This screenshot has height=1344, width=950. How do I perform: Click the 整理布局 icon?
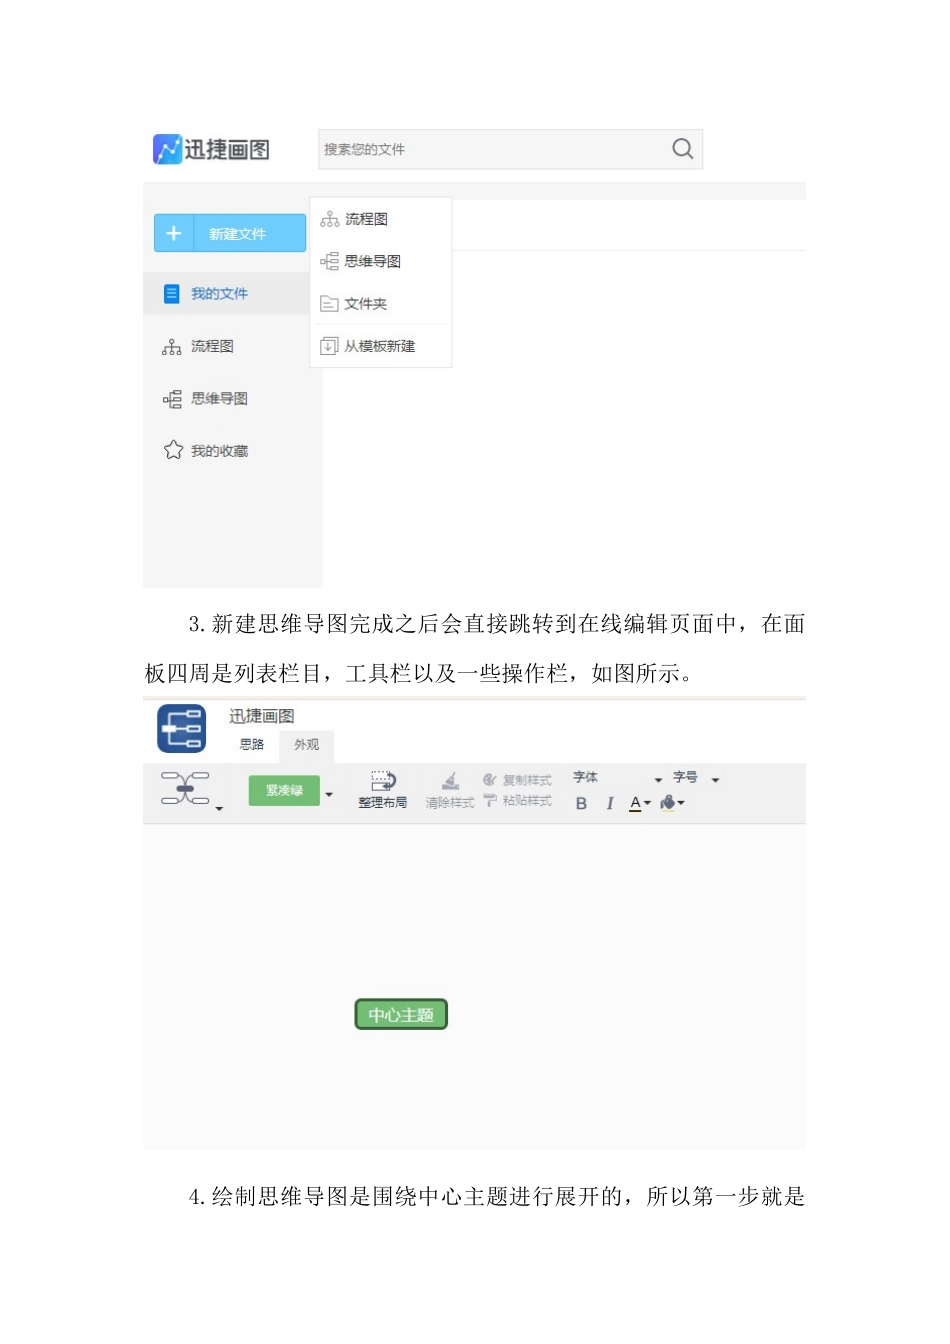pyautogui.click(x=383, y=781)
